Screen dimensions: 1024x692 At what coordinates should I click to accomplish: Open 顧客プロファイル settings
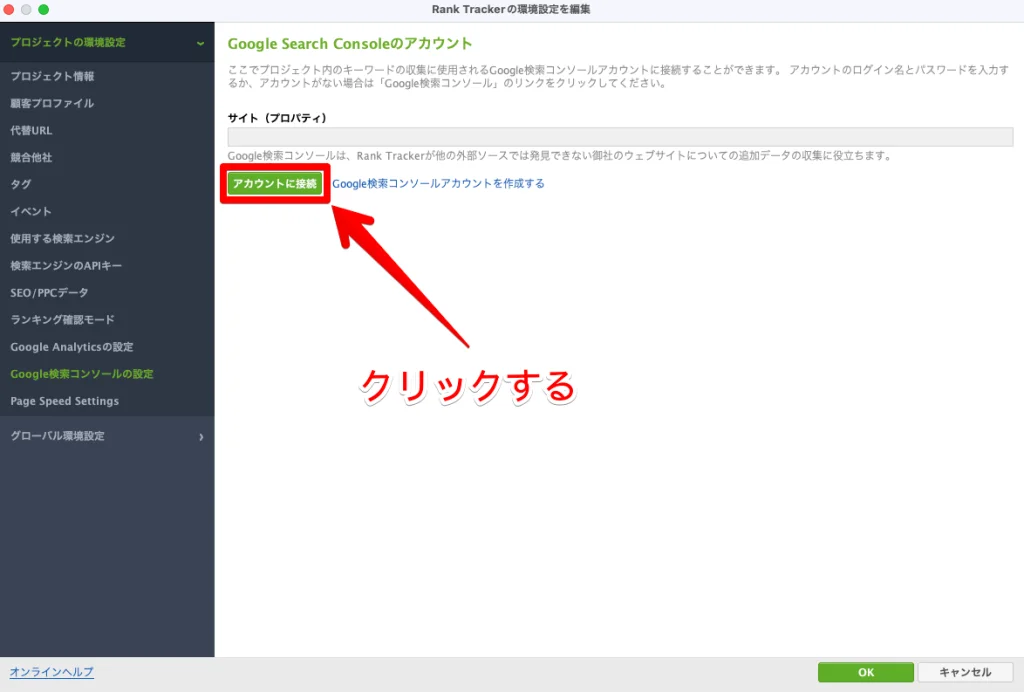(x=52, y=103)
